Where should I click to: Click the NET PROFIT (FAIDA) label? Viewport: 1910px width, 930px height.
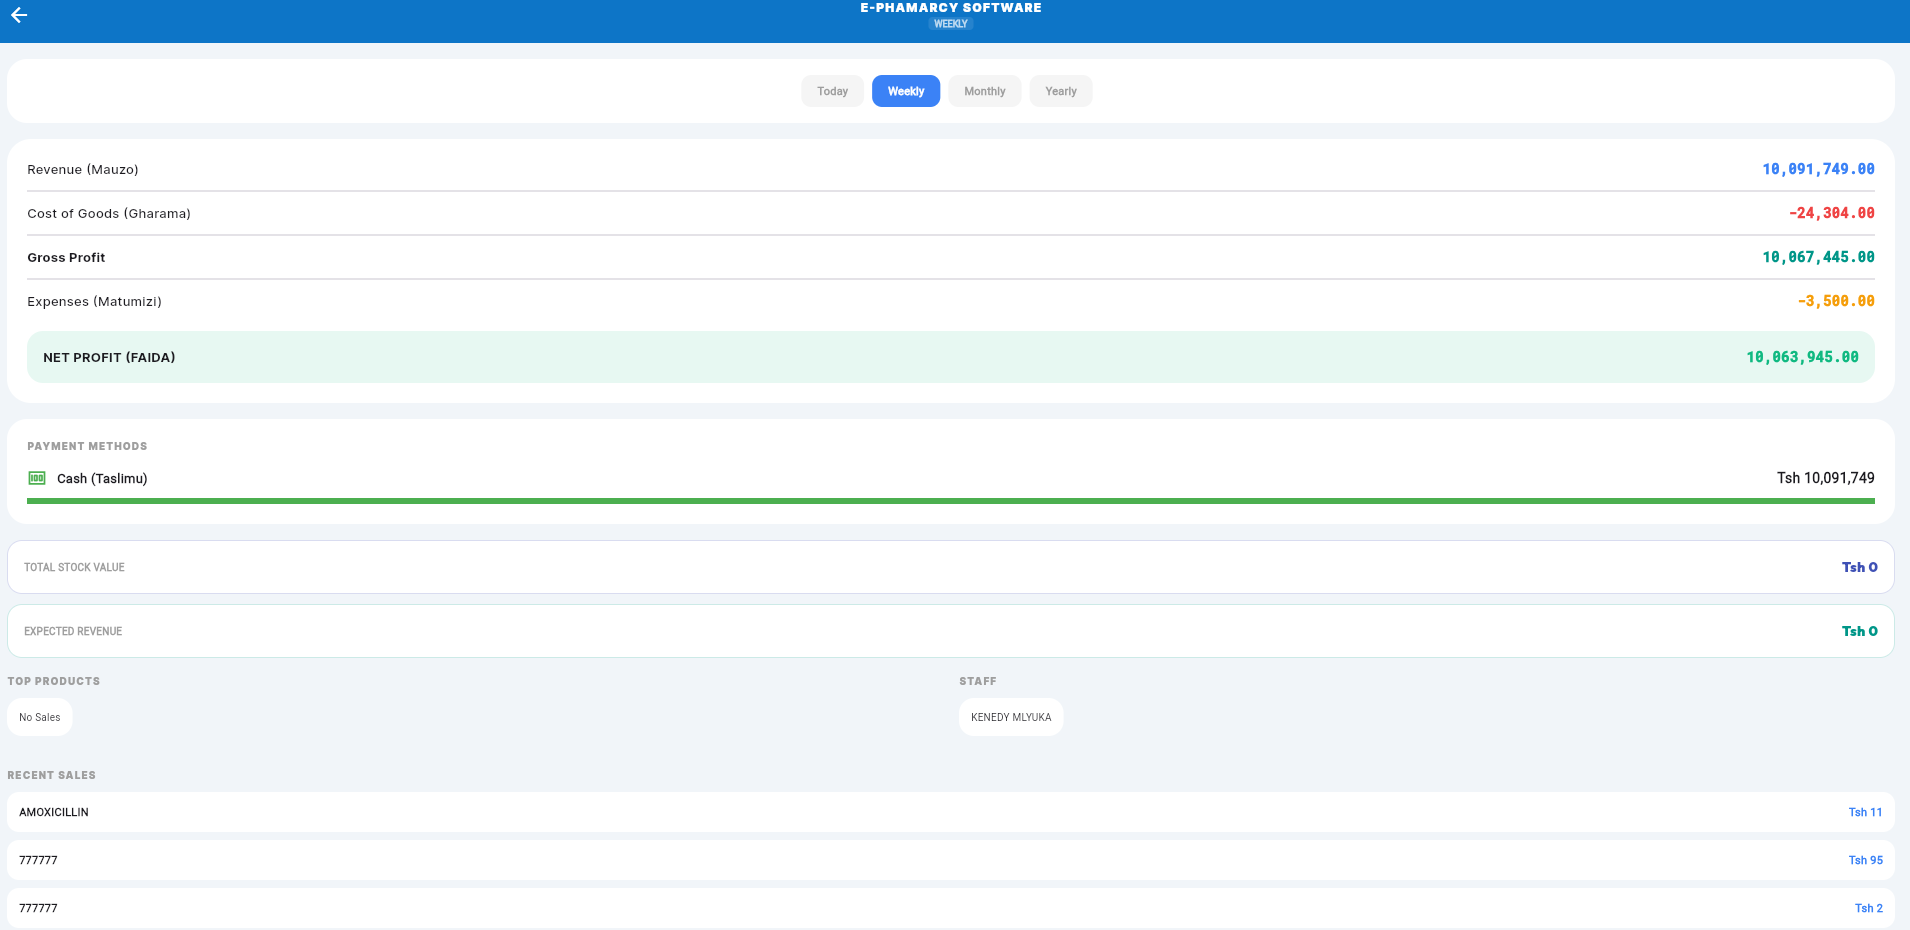click(x=109, y=357)
